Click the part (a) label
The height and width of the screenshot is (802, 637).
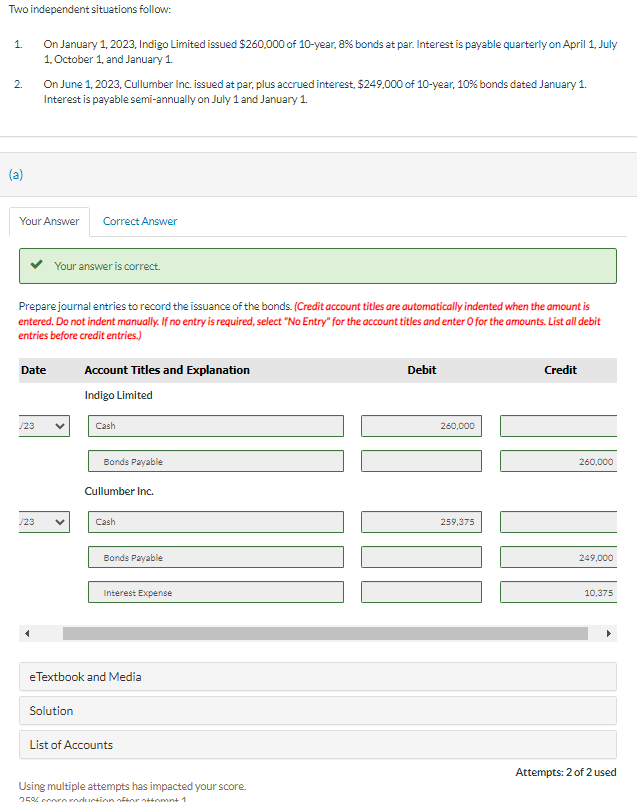(x=16, y=174)
